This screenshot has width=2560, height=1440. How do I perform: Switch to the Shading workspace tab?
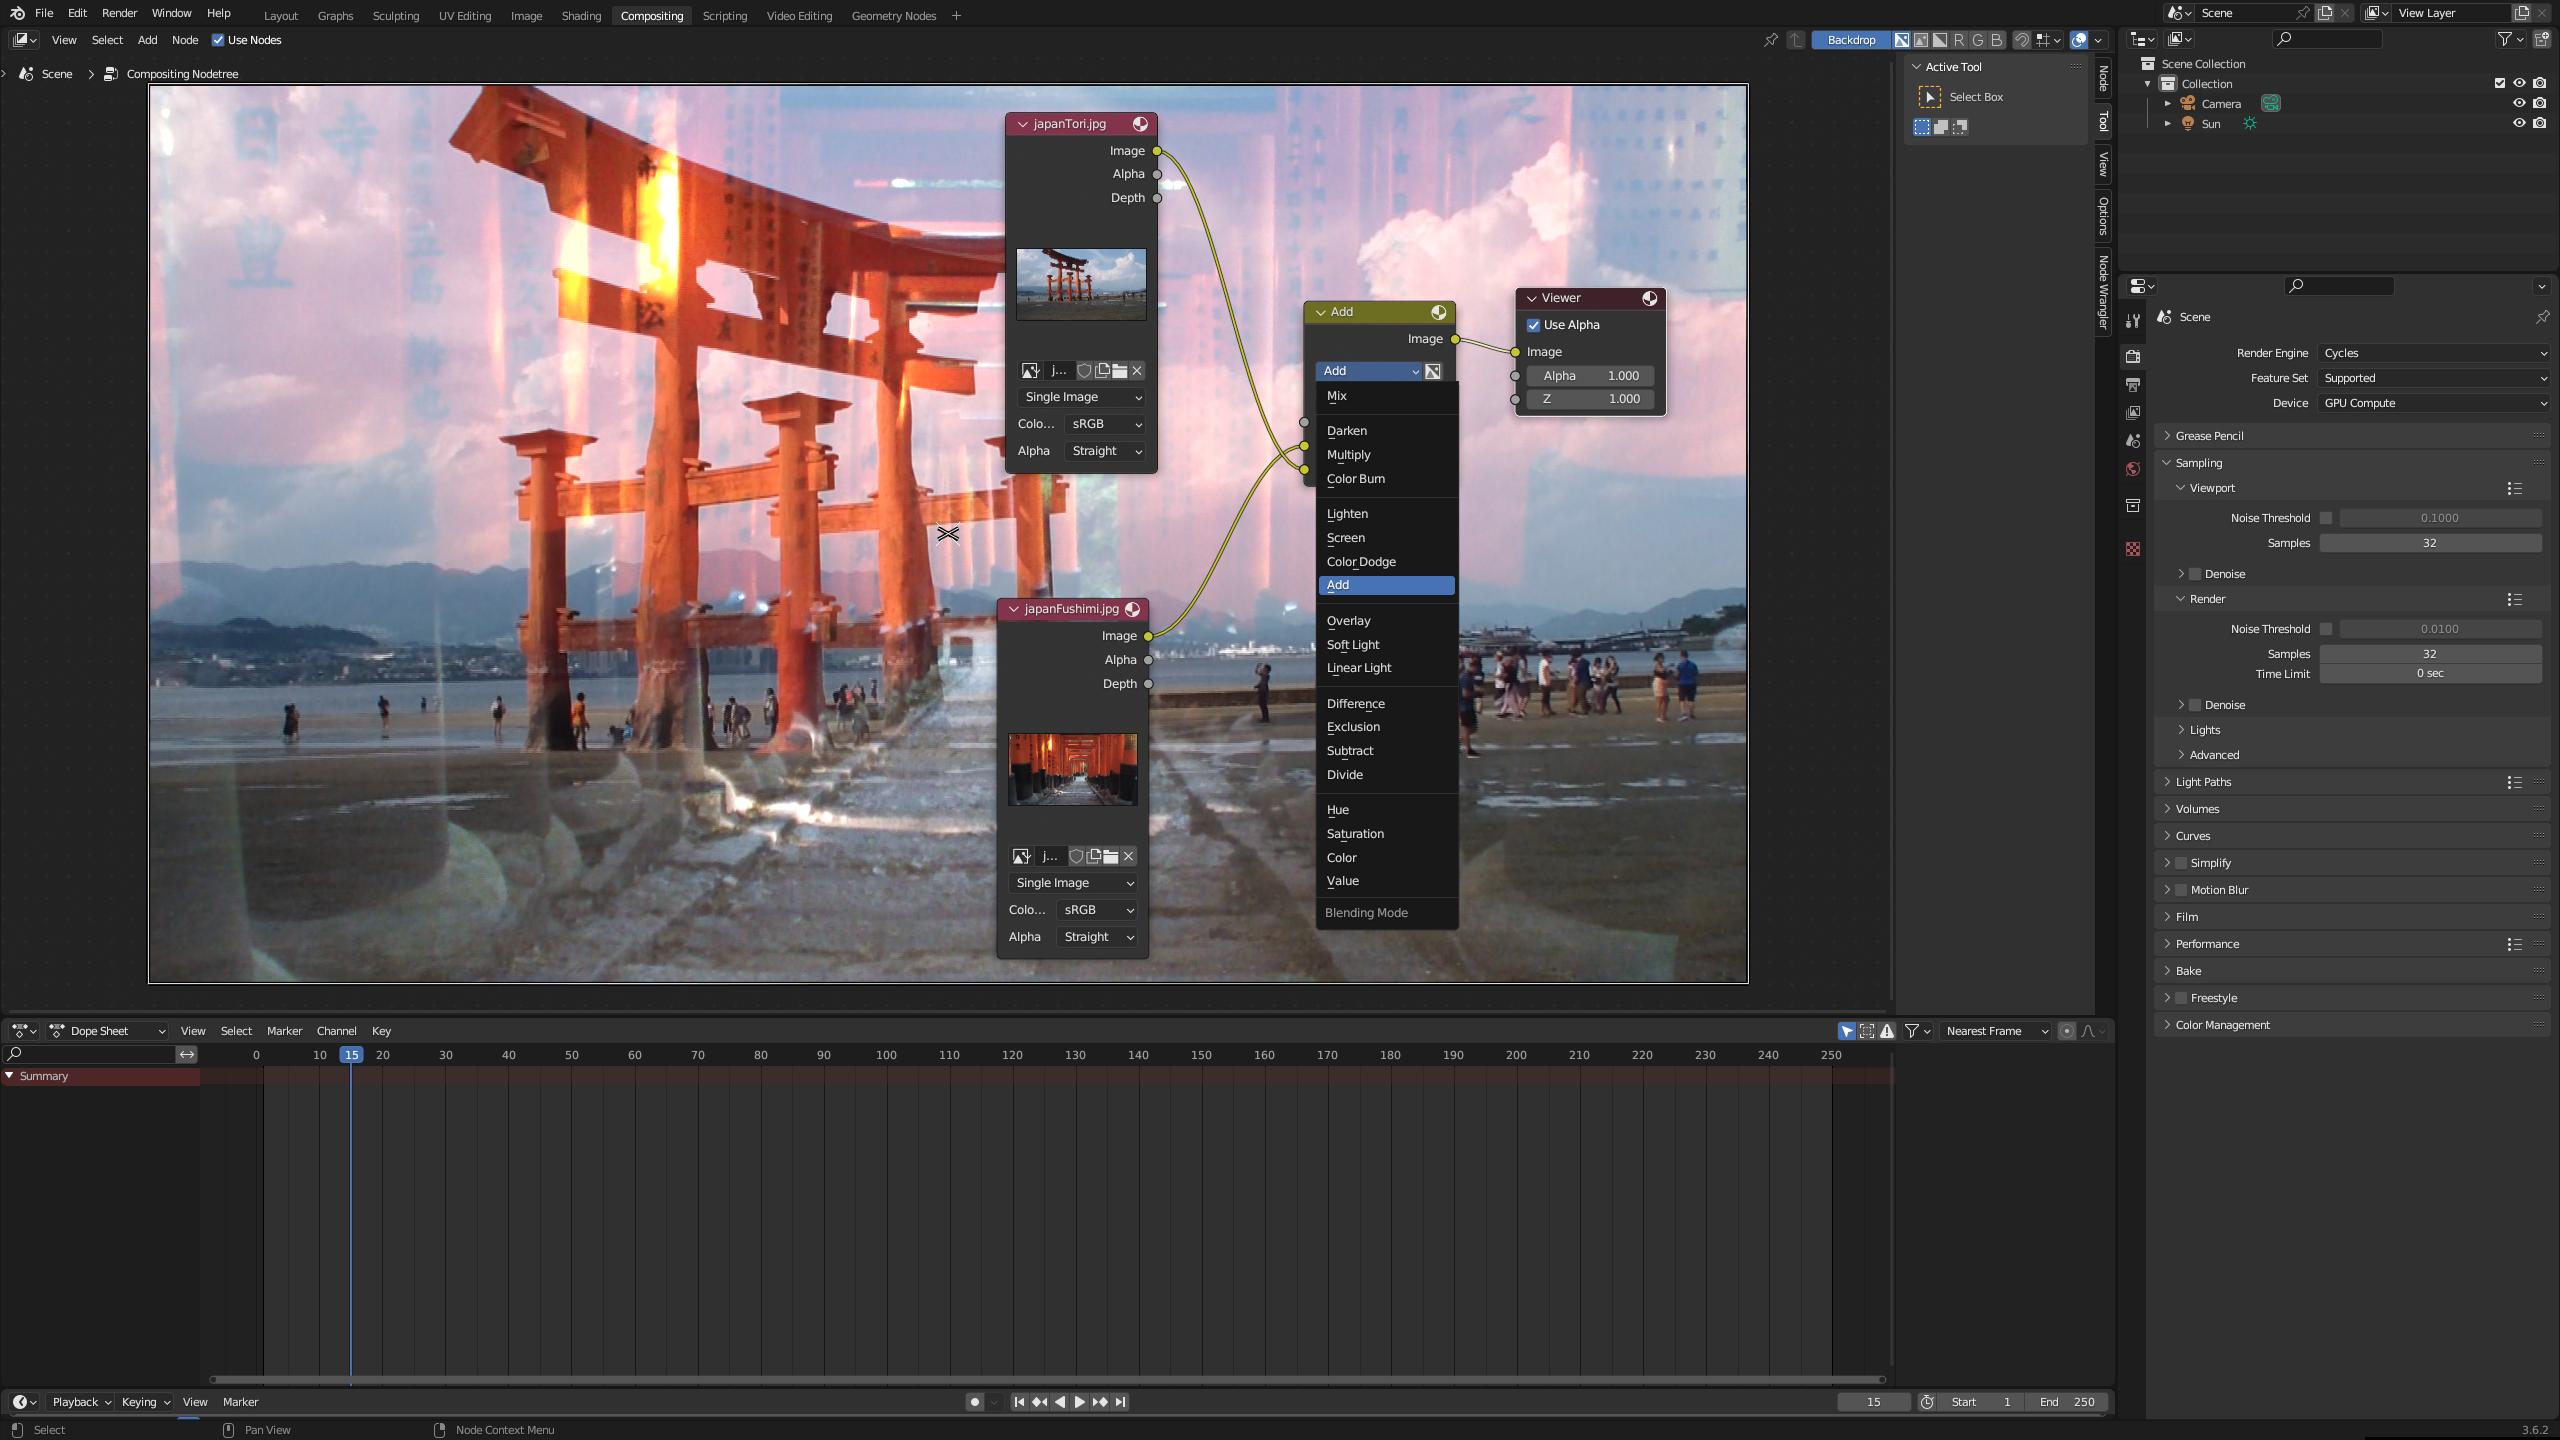coord(581,15)
